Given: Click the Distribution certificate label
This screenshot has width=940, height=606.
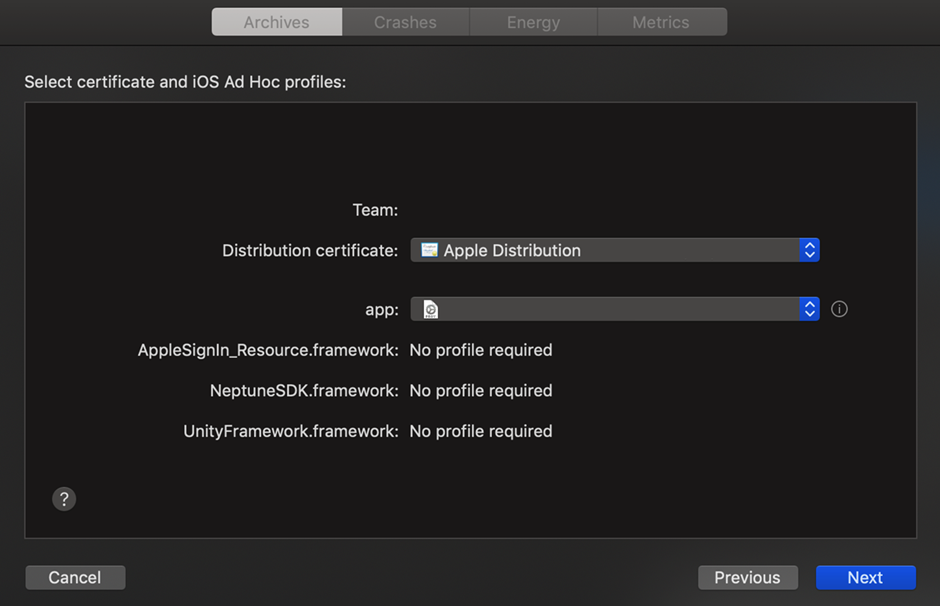Looking at the screenshot, I should coord(310,251).
